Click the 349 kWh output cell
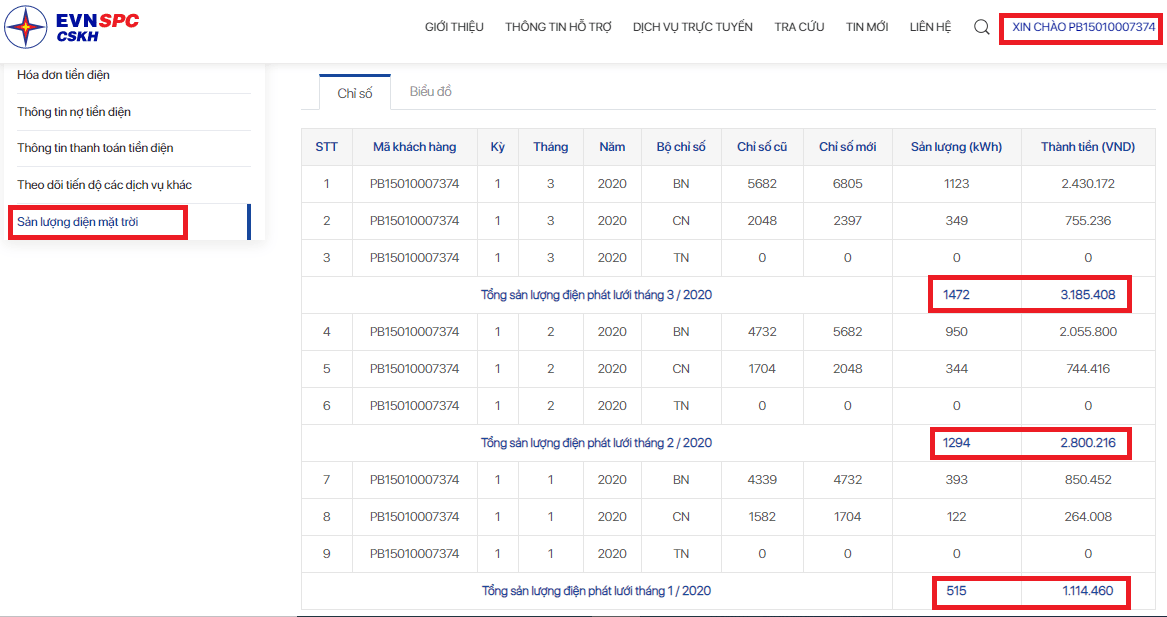This screenshot has height=617, width=1167. (956, 220)
